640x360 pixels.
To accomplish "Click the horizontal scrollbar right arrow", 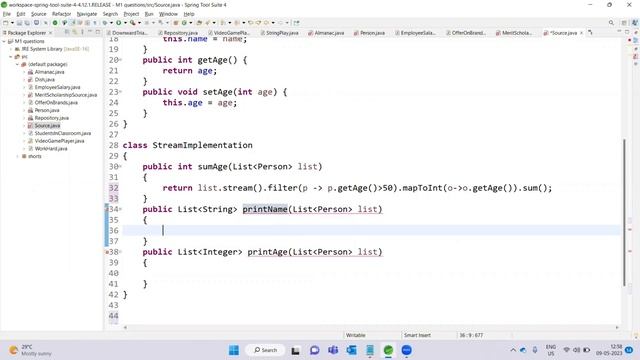I will point(617,327).
